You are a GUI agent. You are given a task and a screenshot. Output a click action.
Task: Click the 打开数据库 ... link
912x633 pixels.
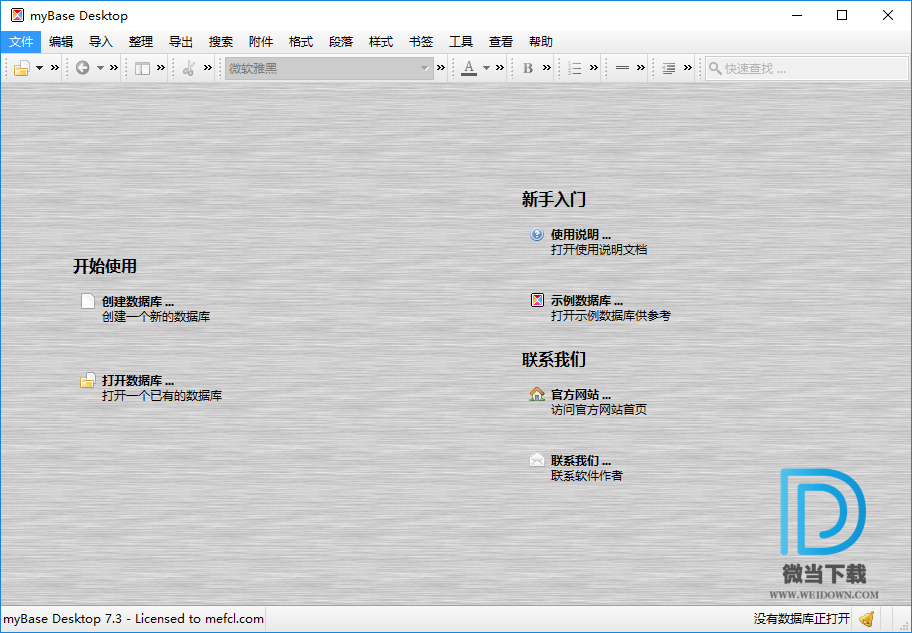click(138, 380)
